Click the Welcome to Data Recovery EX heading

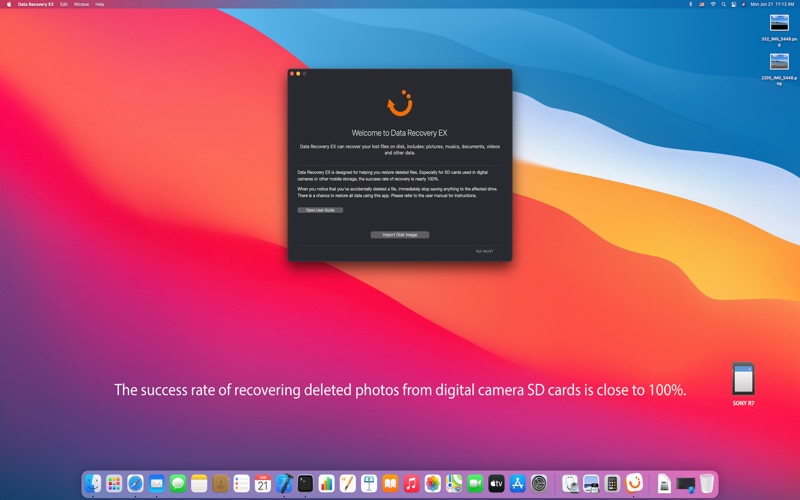pos(399,133)
